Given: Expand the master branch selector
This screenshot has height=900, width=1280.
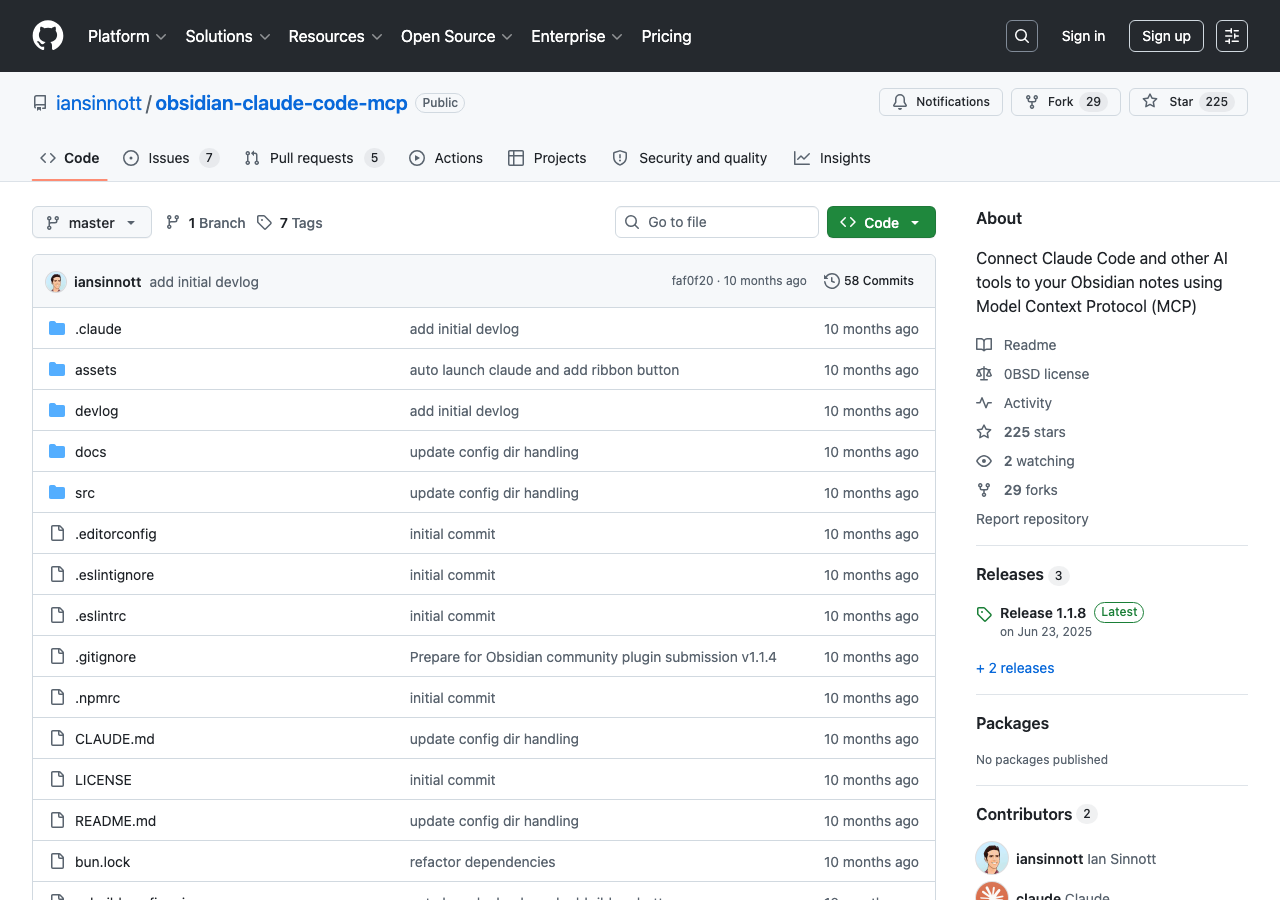Looking at the screenshot, I should coord(92,223).
